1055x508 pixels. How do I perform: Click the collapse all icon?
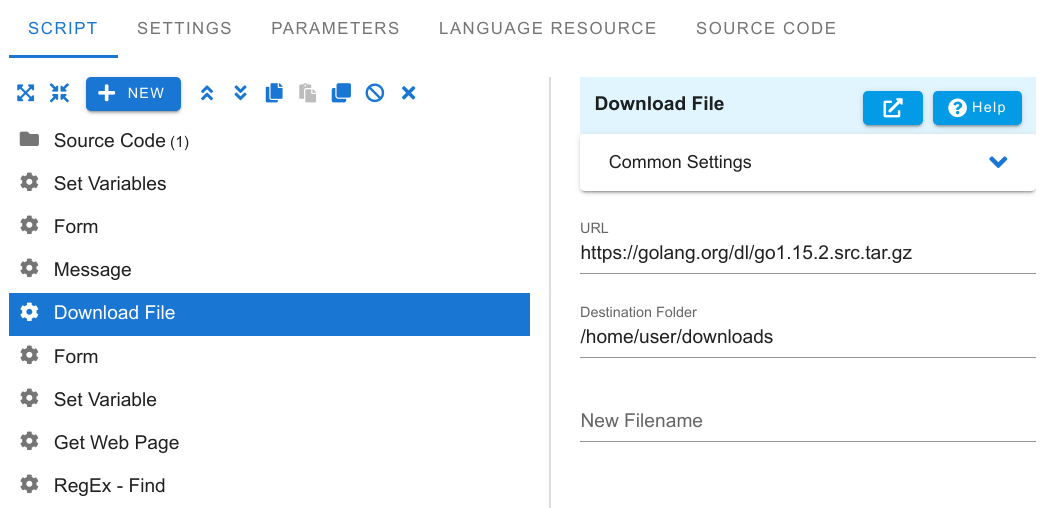(59, 93)
